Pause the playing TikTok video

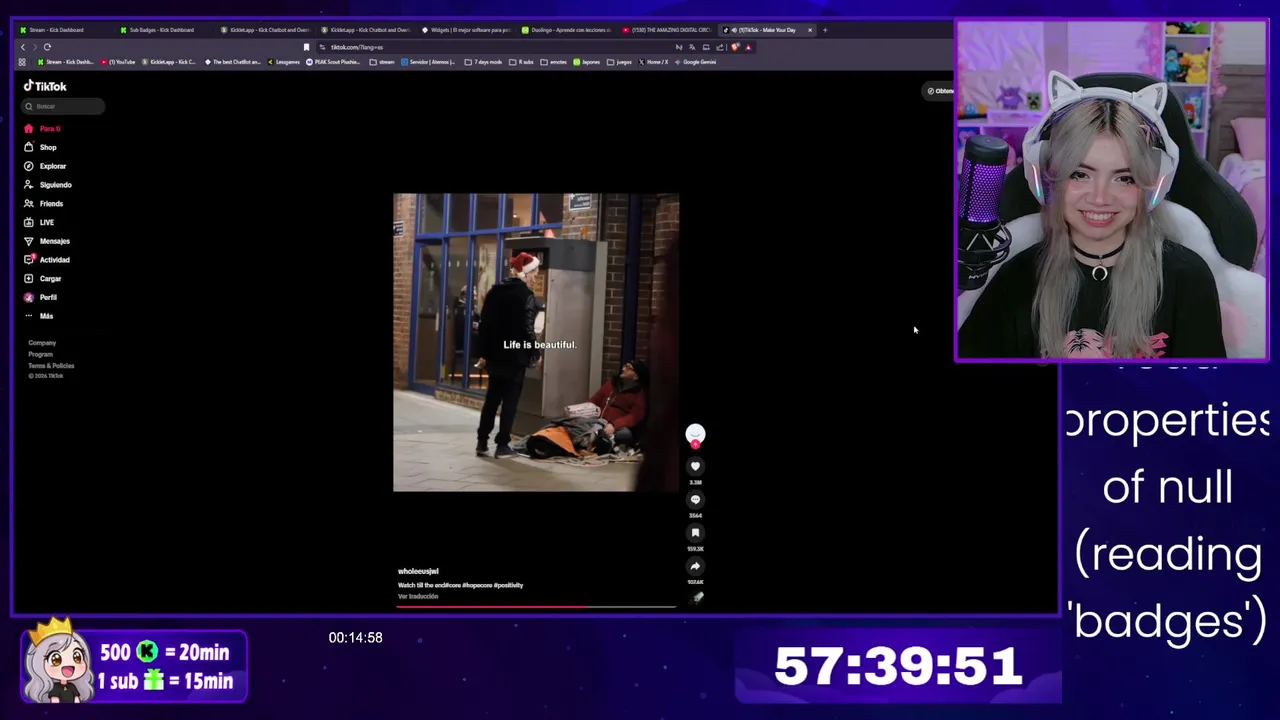coord(536,342)
